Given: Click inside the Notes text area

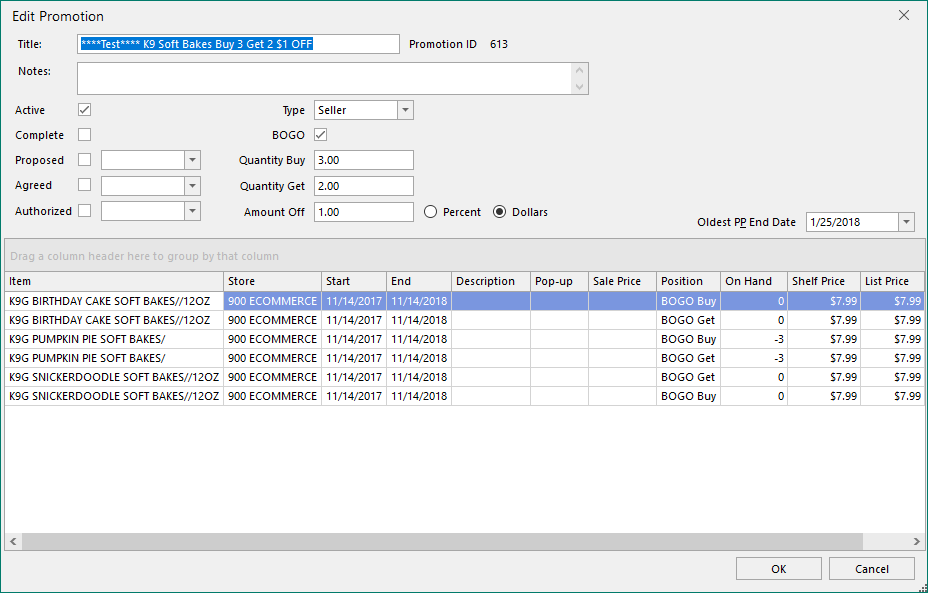Looking at the screenshot, I should coord(324,78).
